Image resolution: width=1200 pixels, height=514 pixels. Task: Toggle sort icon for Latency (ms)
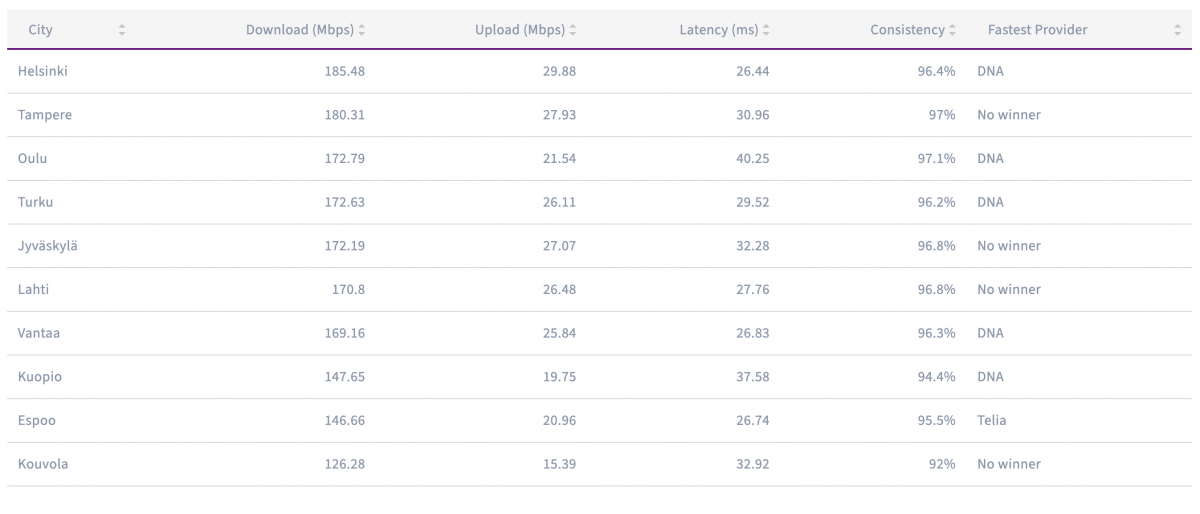767,30
